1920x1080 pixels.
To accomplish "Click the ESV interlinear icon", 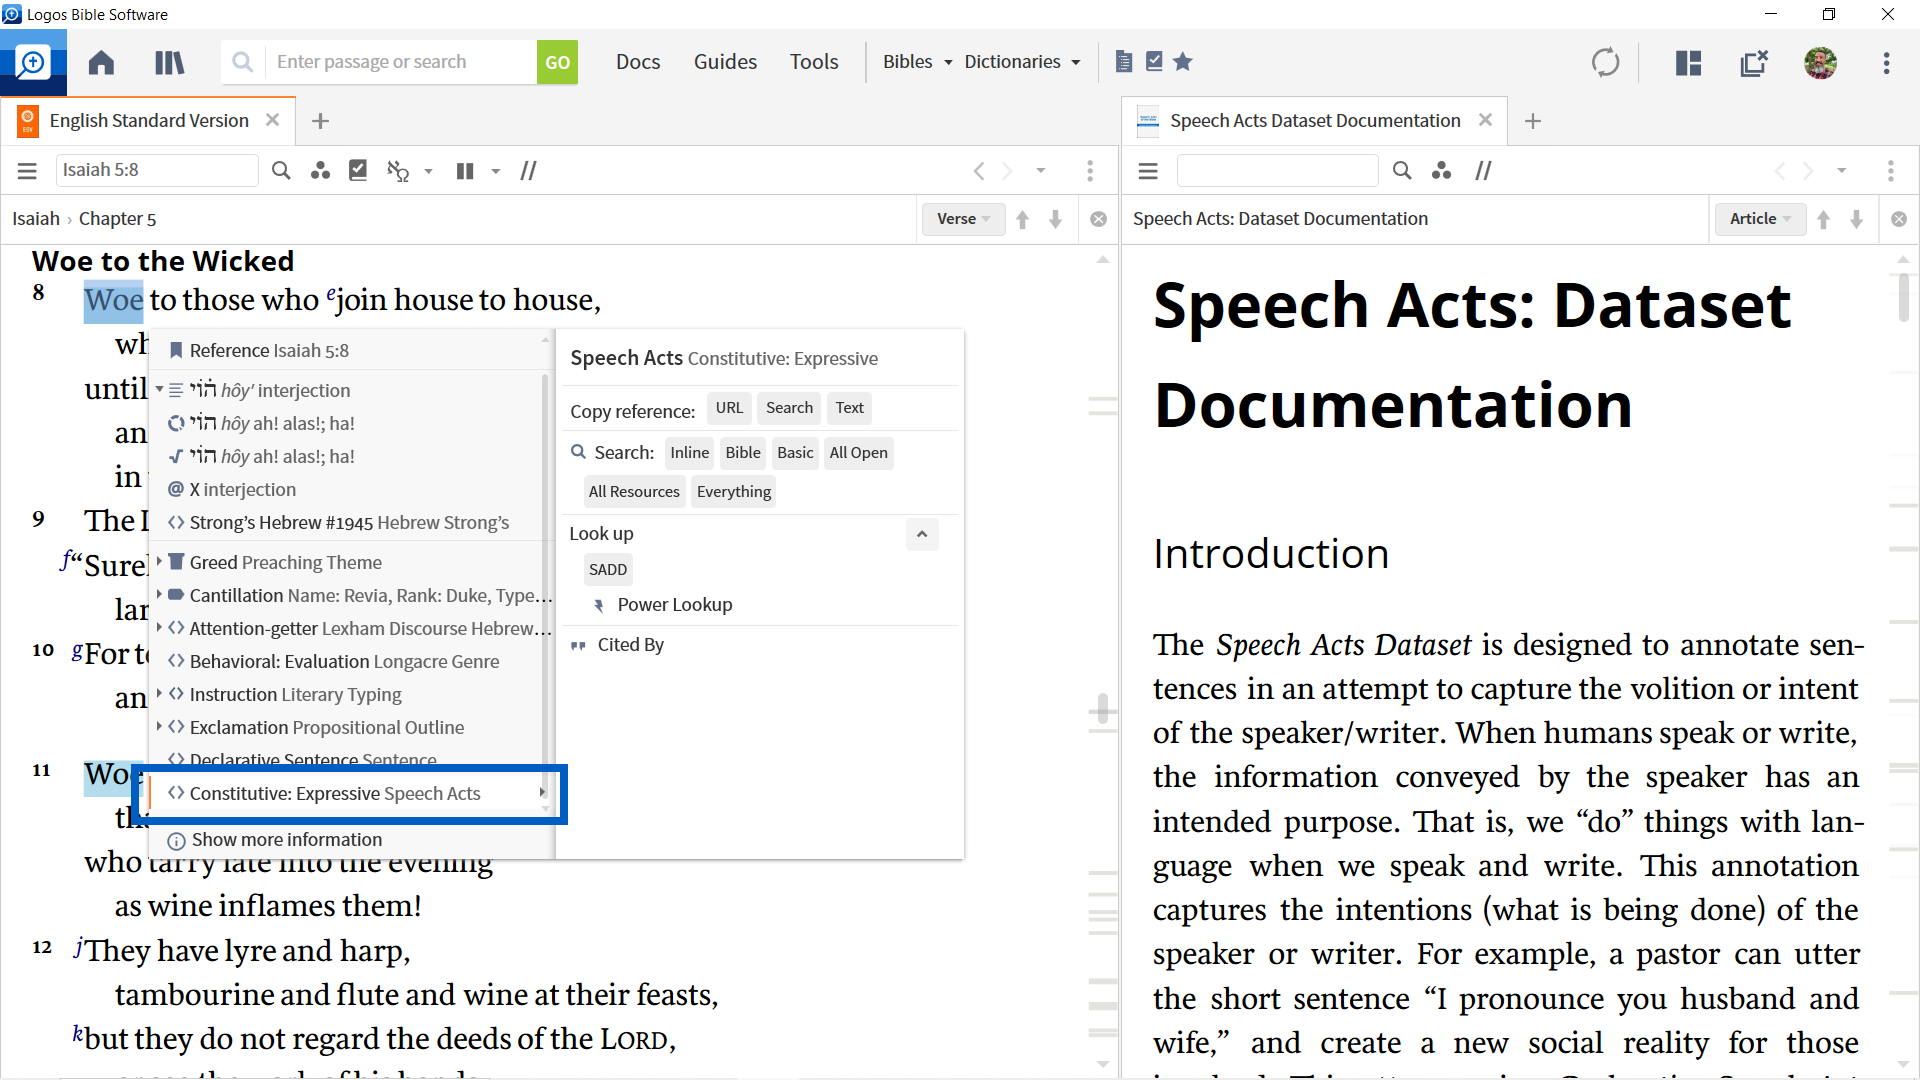I will [x=398, y=171].
